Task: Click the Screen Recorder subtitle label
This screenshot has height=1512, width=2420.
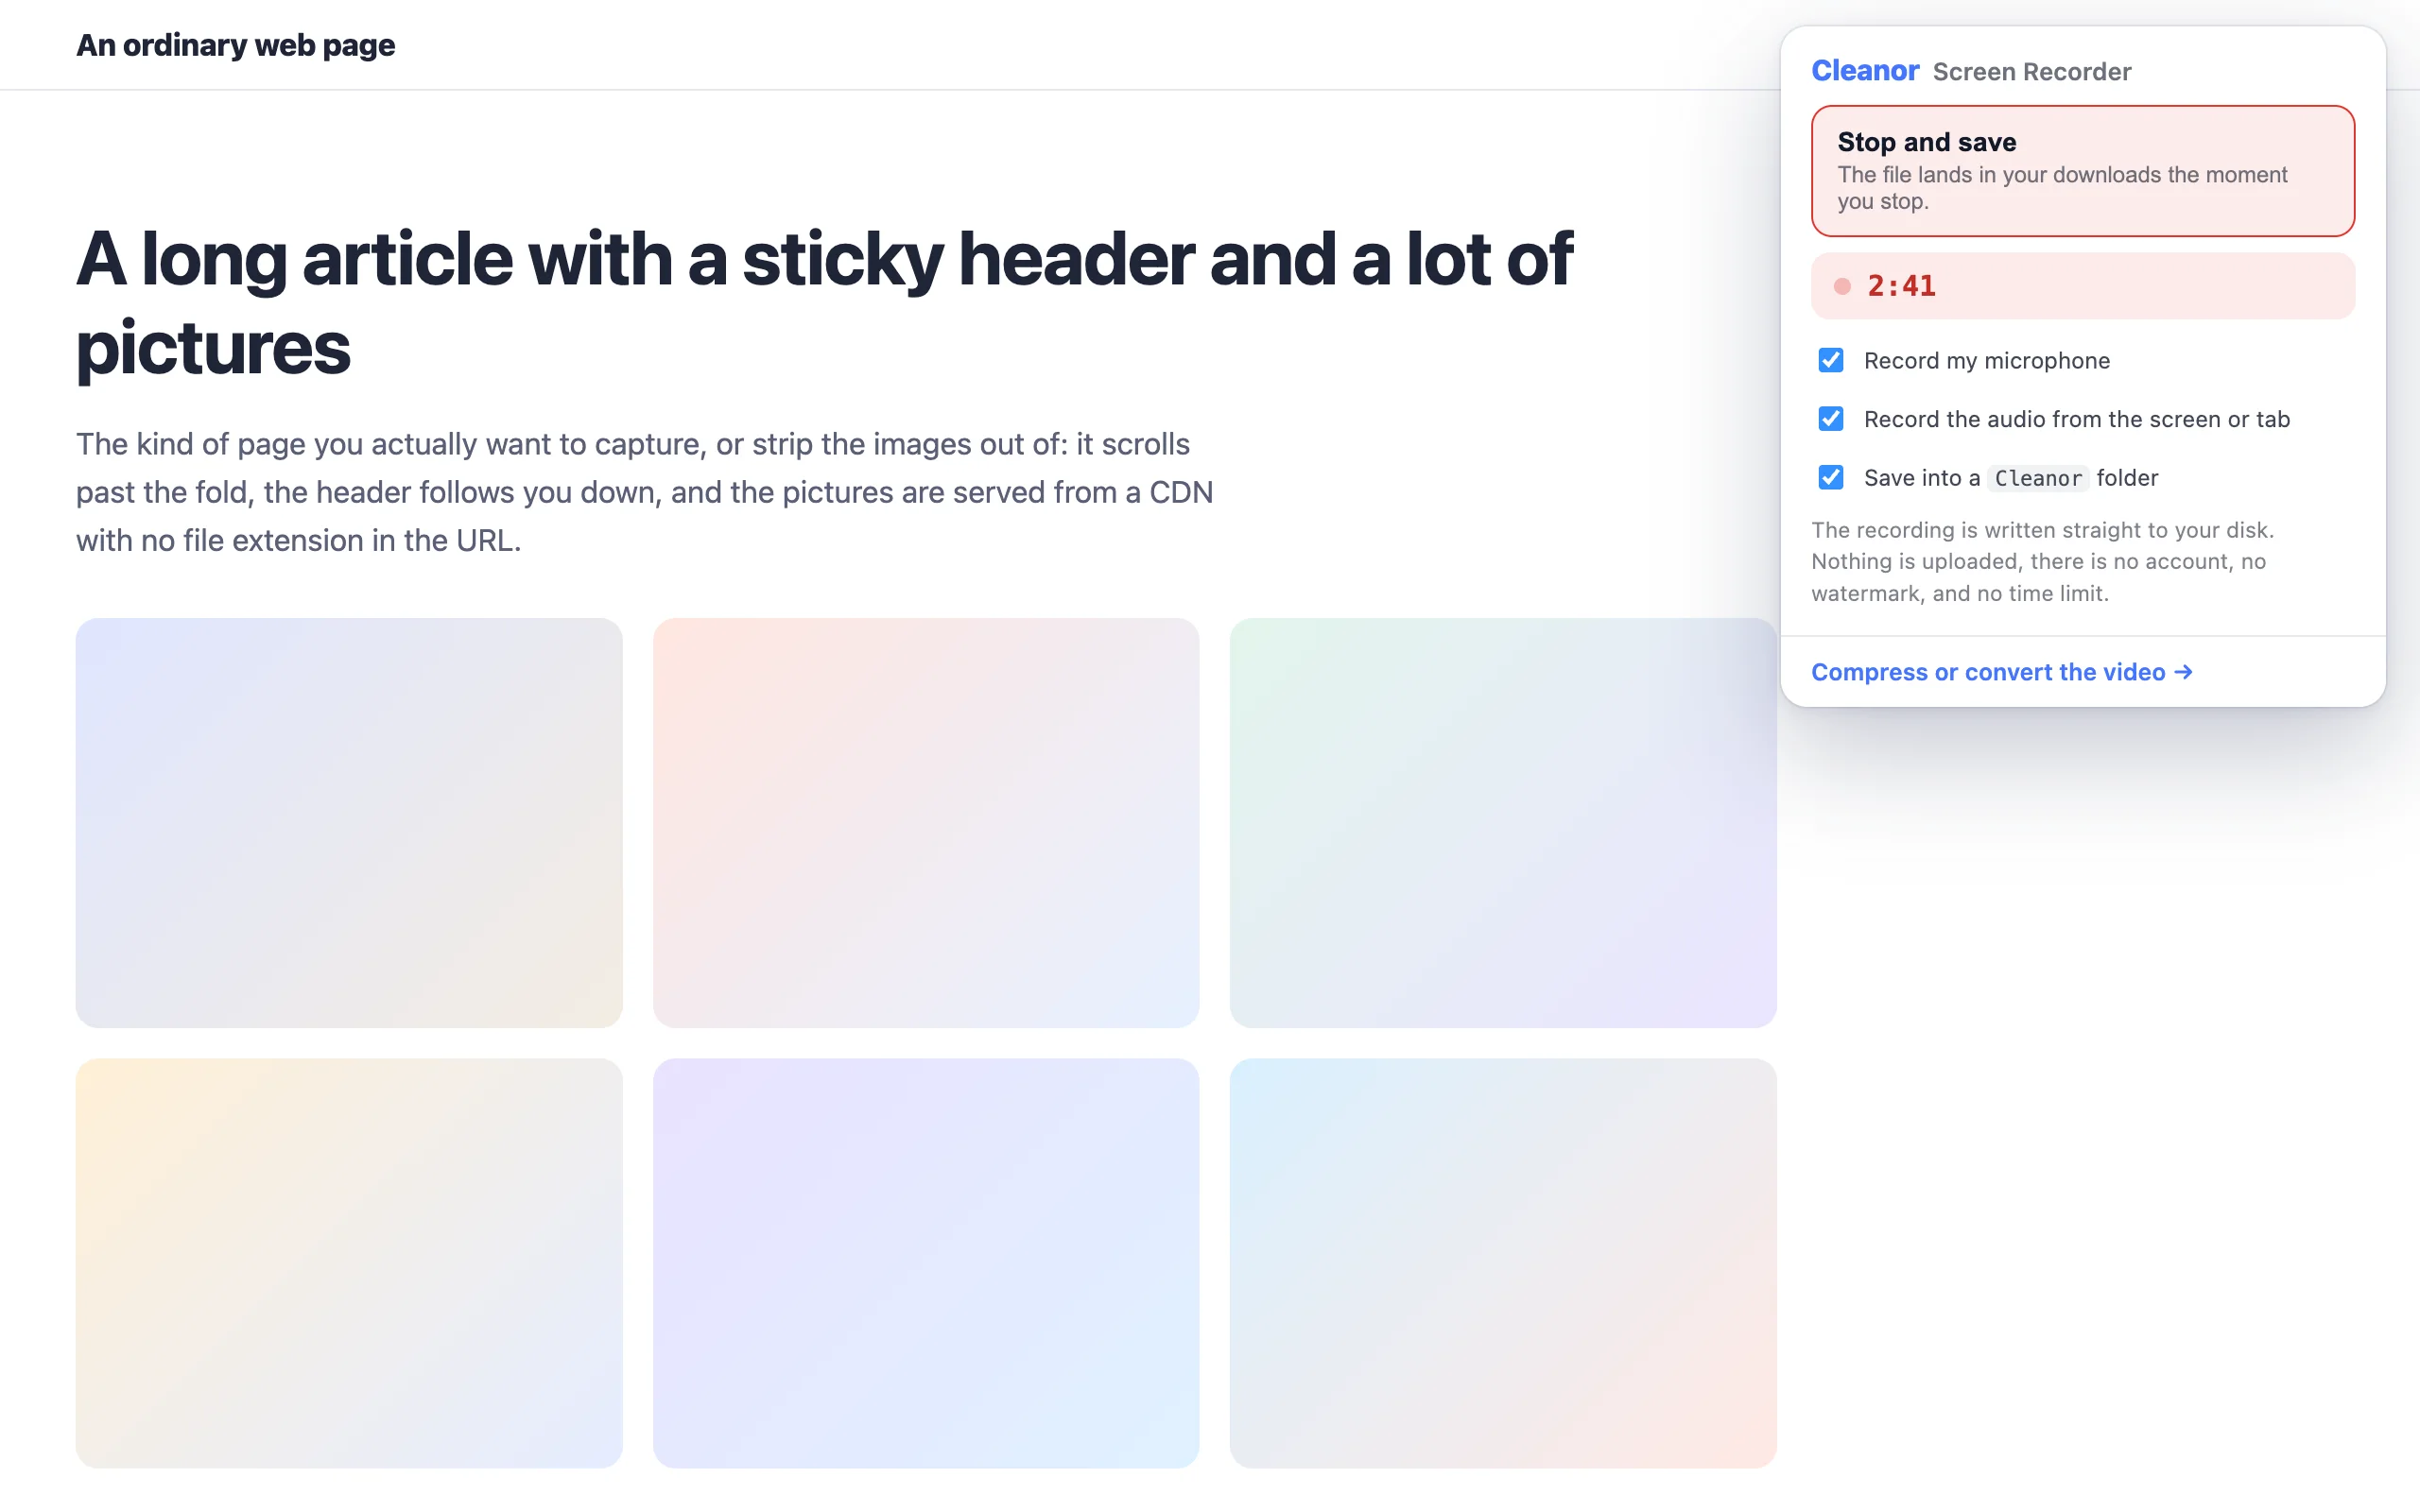Action: 2032,72
